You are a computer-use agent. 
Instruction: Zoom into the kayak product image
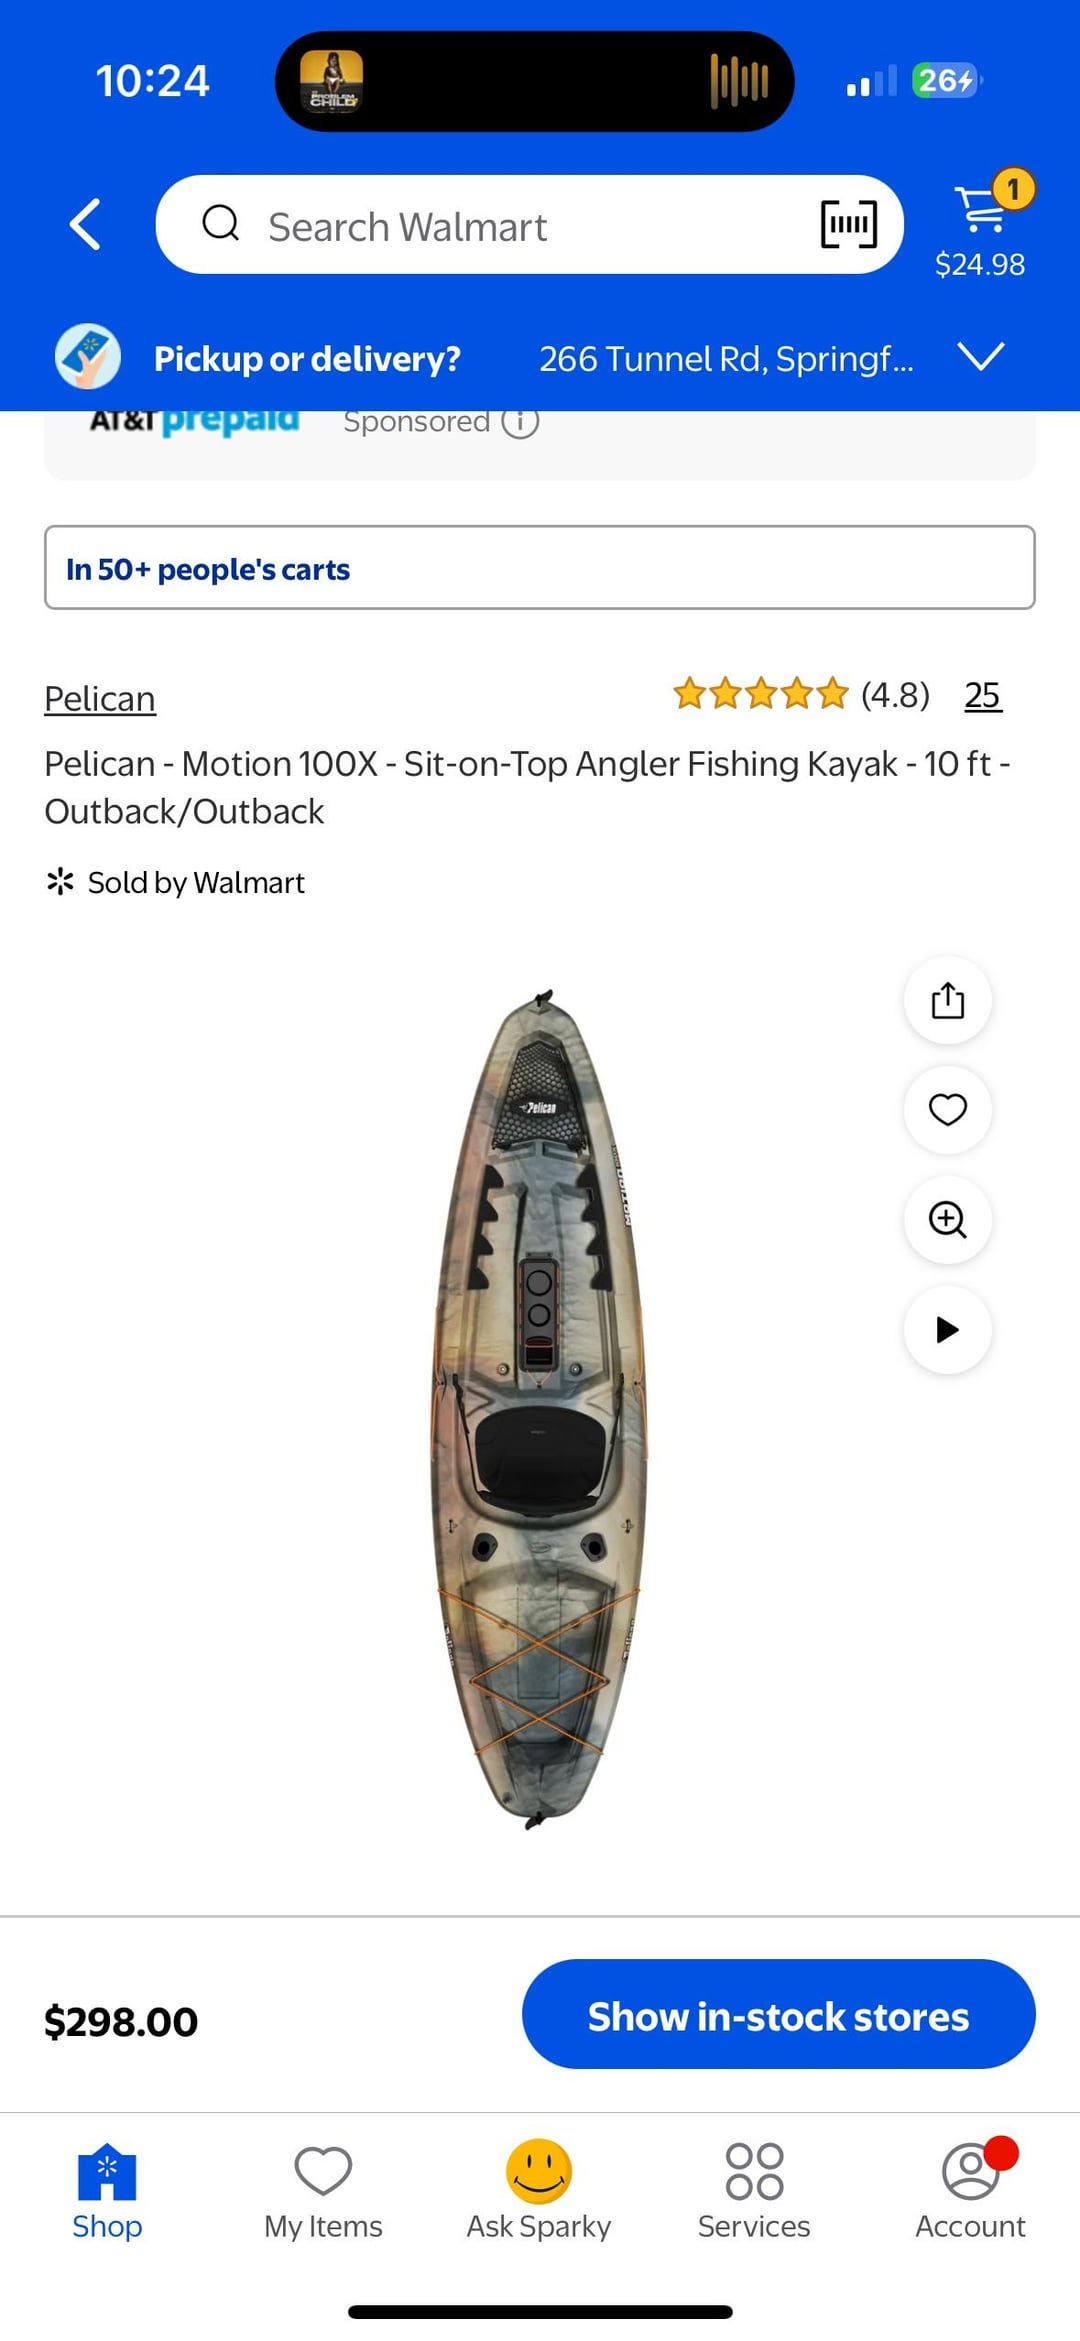tap(947, 1219)
